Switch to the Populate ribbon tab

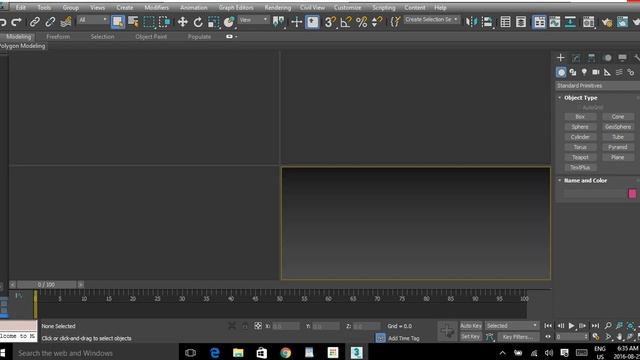pyautogui.click(x=199, y=37)
